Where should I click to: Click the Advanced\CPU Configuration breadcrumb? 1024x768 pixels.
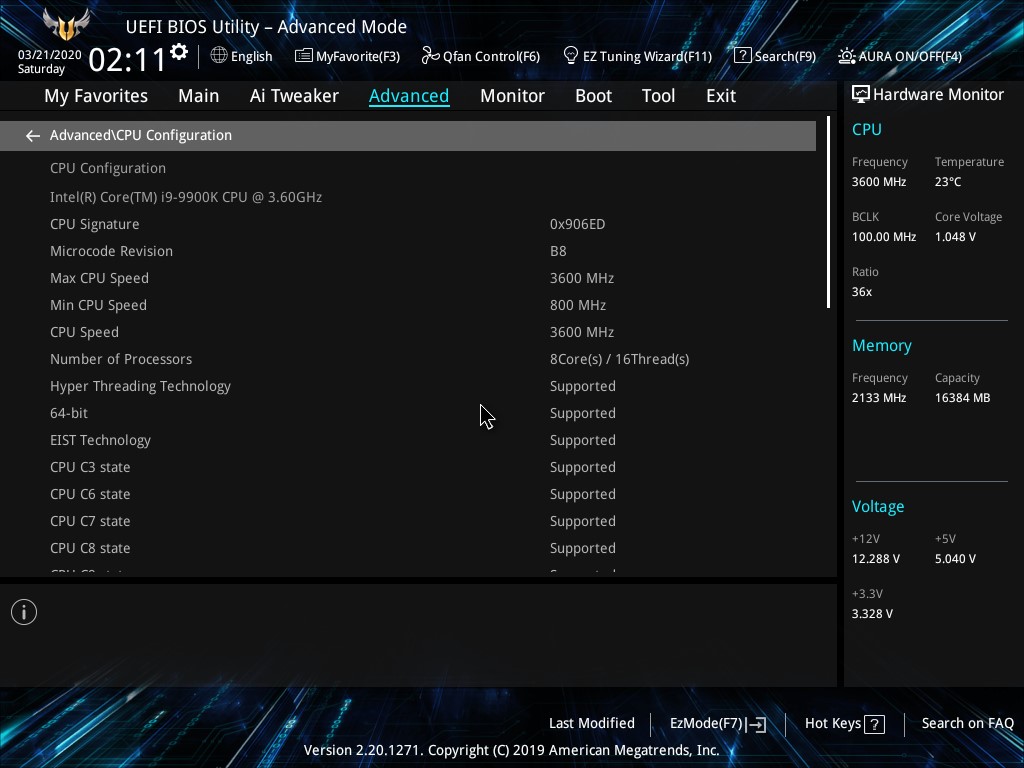coord(140,135)
